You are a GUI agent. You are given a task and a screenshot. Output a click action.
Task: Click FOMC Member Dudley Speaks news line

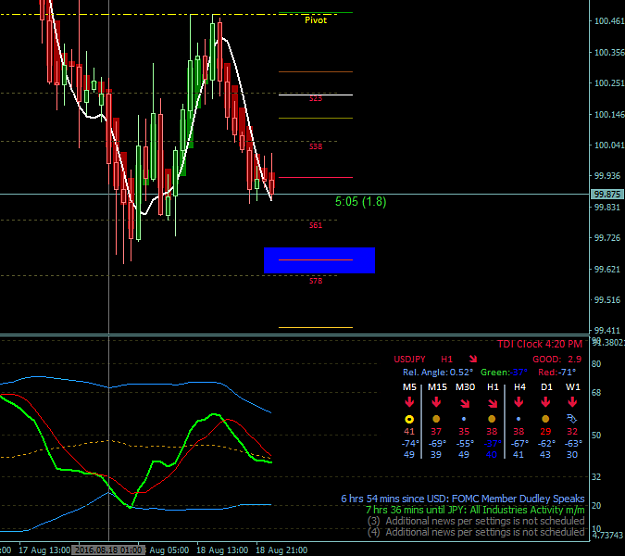point(463,499)
